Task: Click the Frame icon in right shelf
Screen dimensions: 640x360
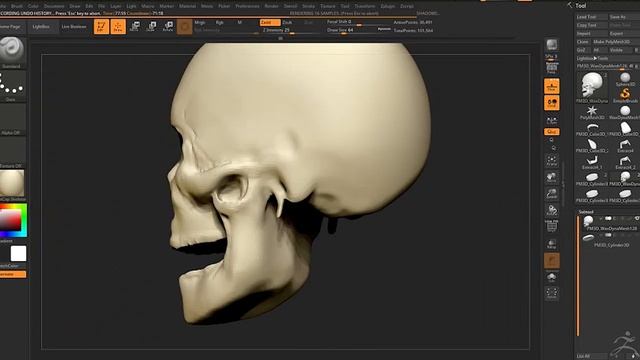Action: [x=551, y=161]
